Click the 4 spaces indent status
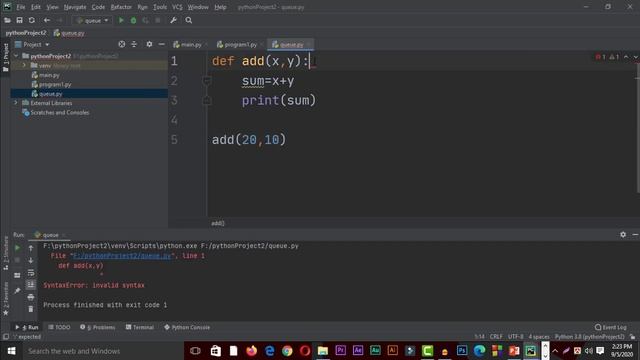The width and height of the screenshot is (640, 360). pos(539,337)
